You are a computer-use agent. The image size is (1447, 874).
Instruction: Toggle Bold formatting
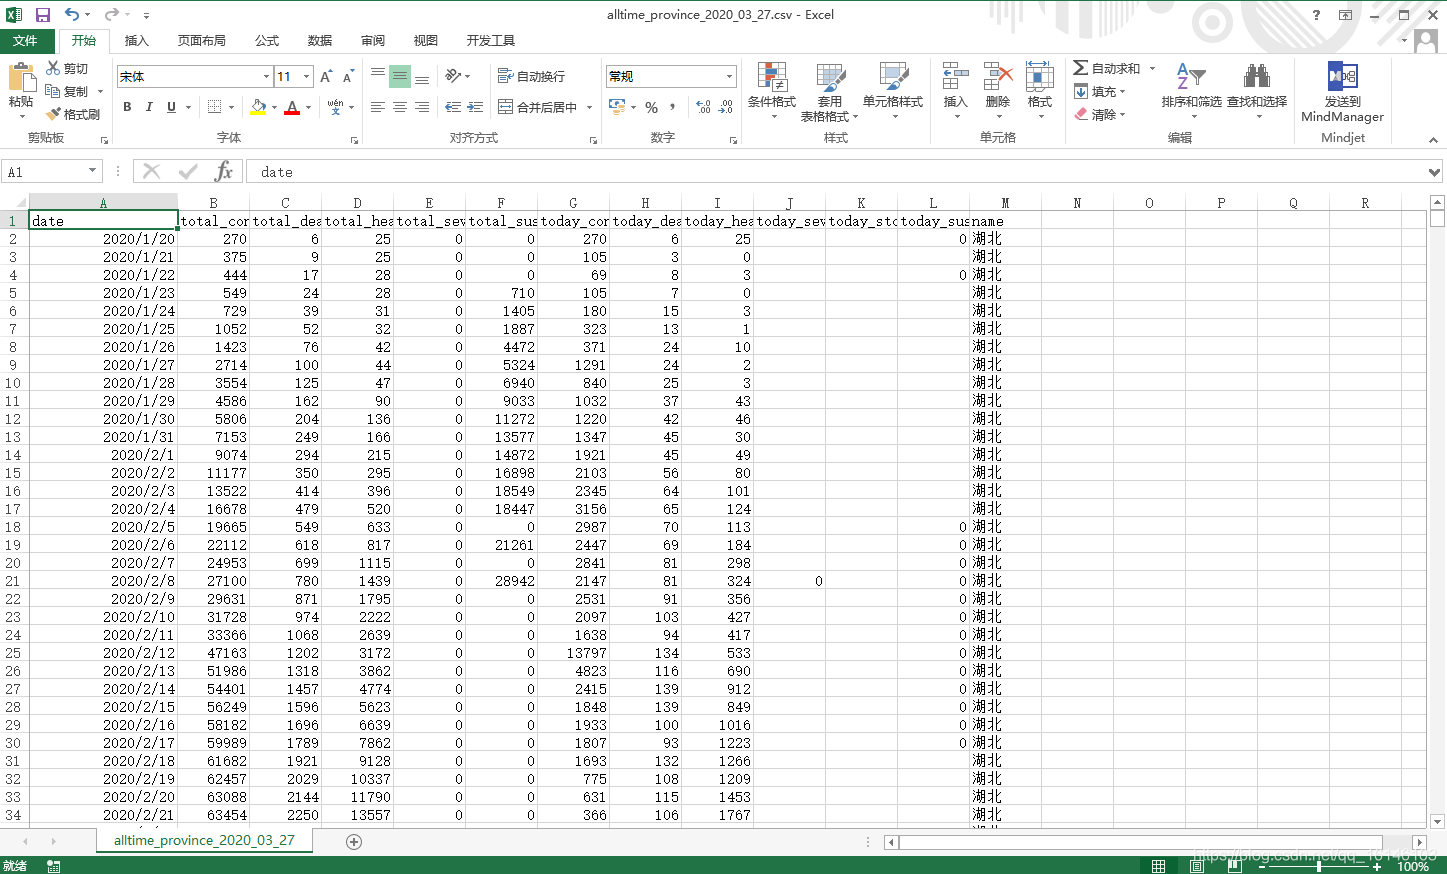coord(127,107)
